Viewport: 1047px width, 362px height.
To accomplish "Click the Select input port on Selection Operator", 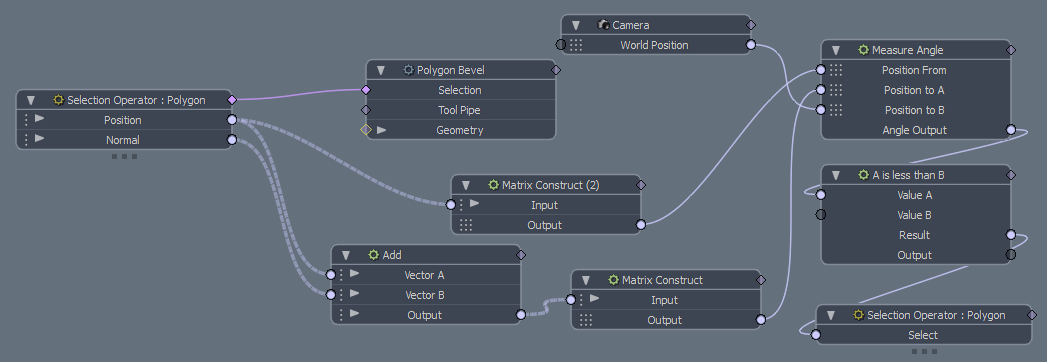I will [x=816, y=335].
